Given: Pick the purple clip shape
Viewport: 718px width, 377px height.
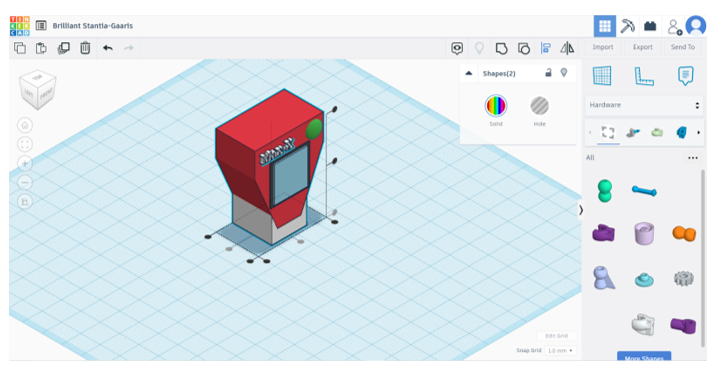Looking at the screenshot, I should [x=604, y=233].
